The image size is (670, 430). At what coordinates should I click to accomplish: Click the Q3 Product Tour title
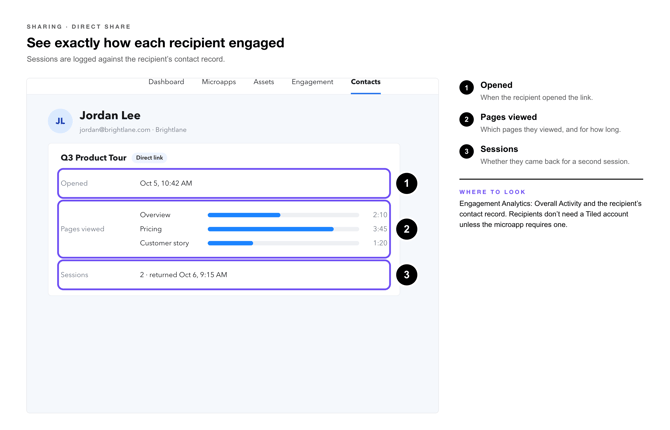(94, 158)
